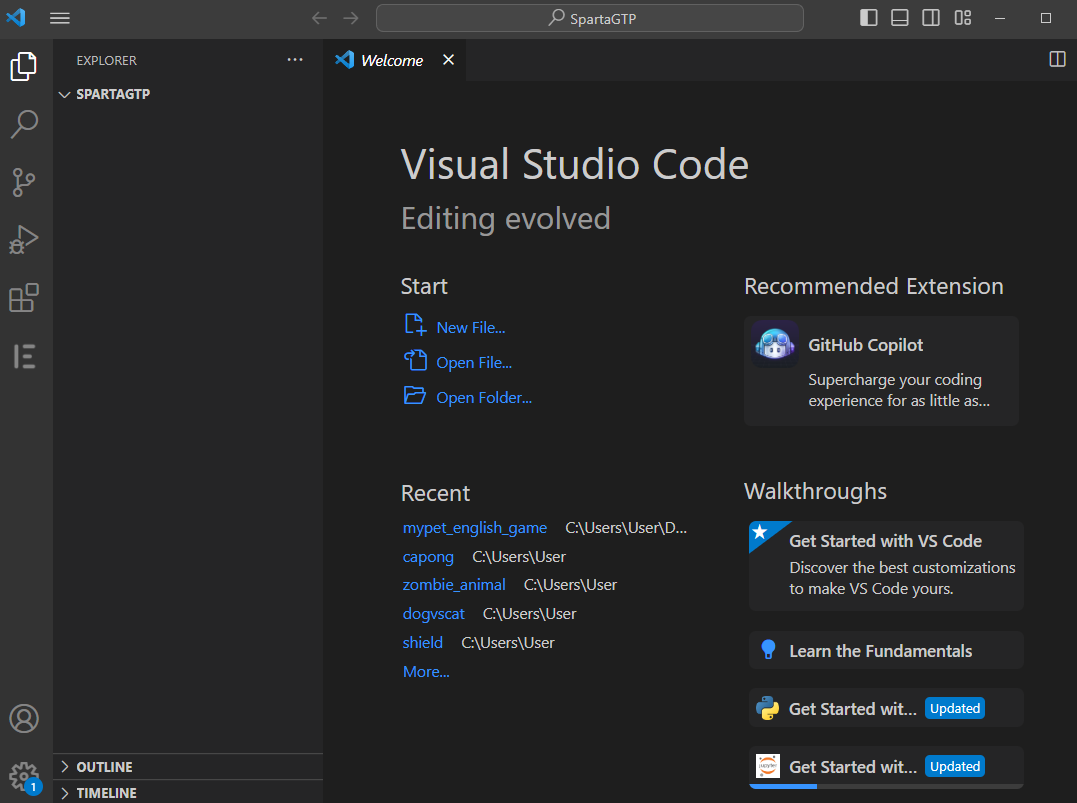Go forward with the right arrow
Viewport: 1077px width, 803px height.
(x=351, y=18)
